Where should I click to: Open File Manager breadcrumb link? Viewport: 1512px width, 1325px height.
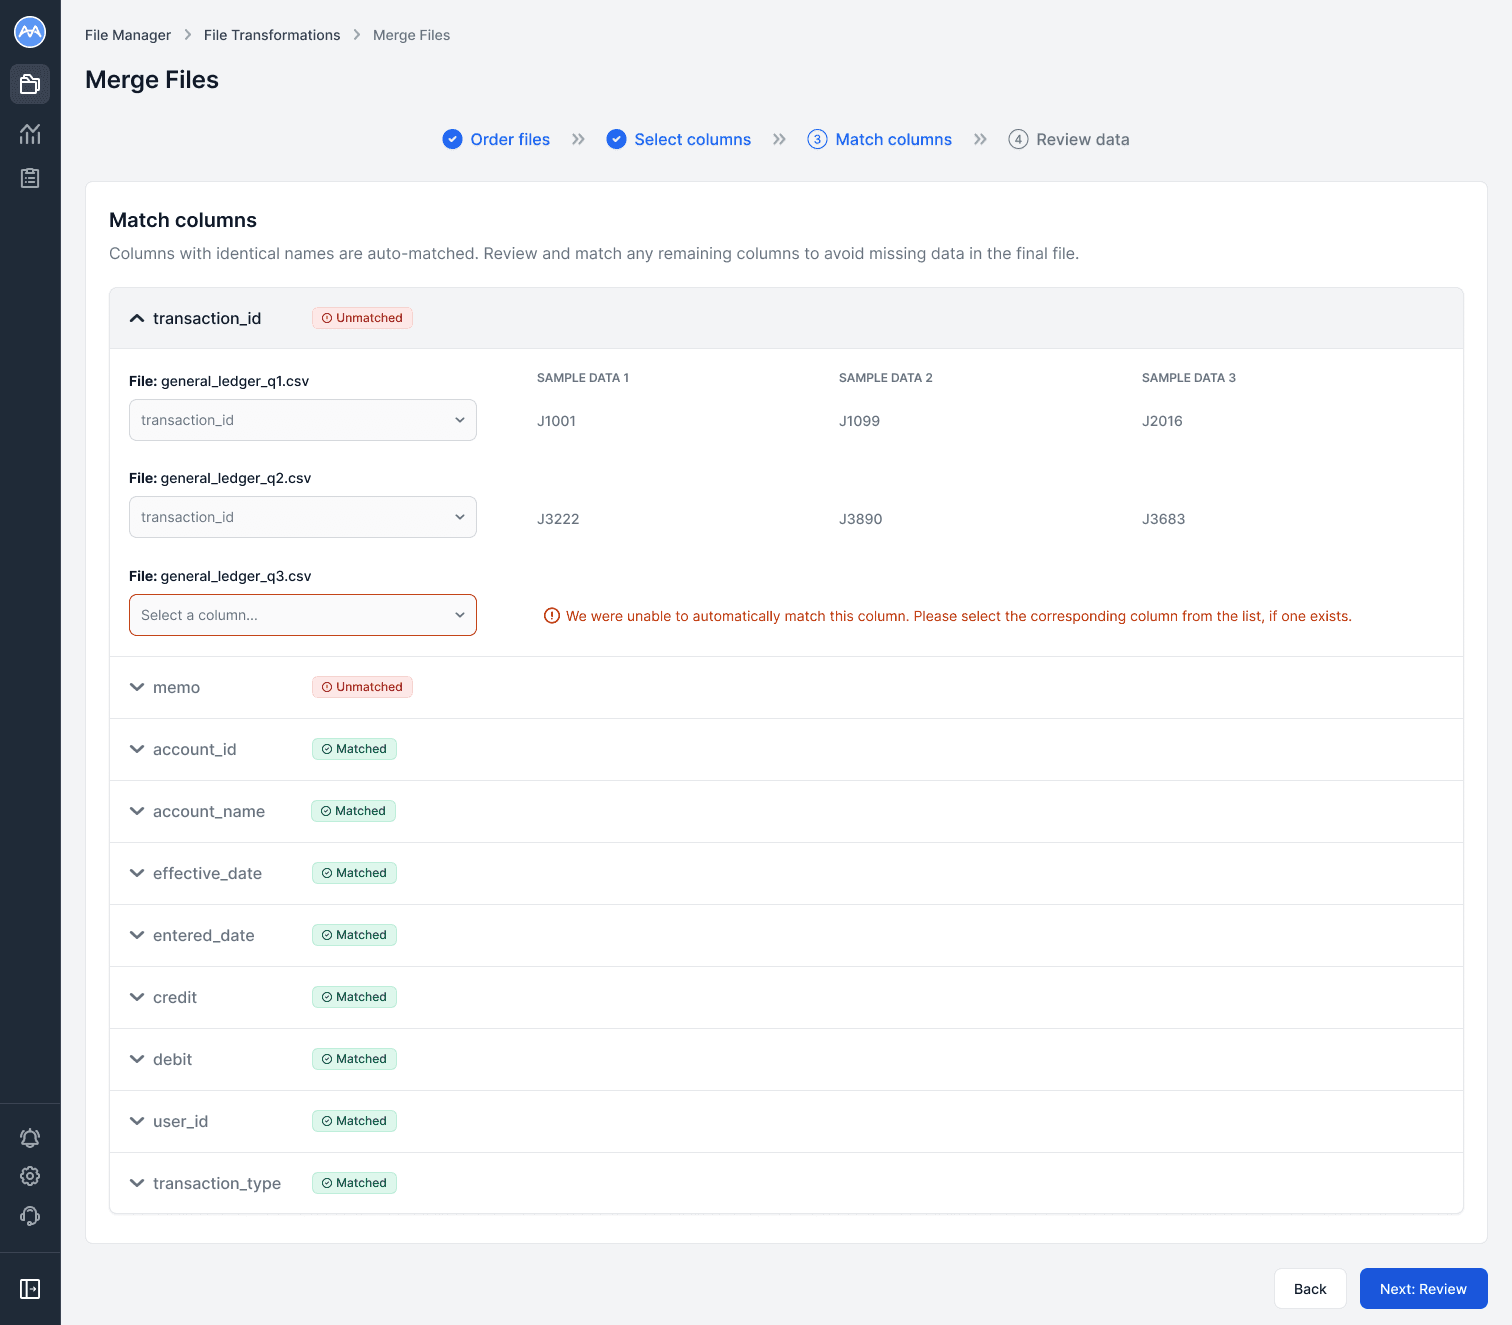128,35
